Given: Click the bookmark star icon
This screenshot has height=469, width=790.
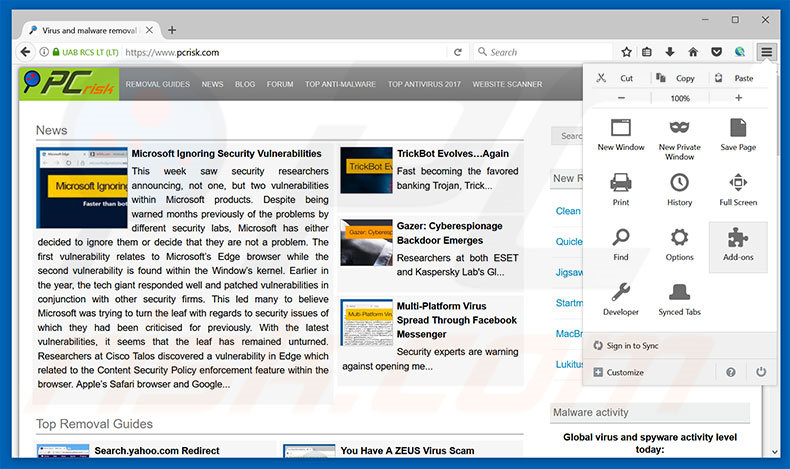Looking at the screenshot, I should tap(626, 52).
